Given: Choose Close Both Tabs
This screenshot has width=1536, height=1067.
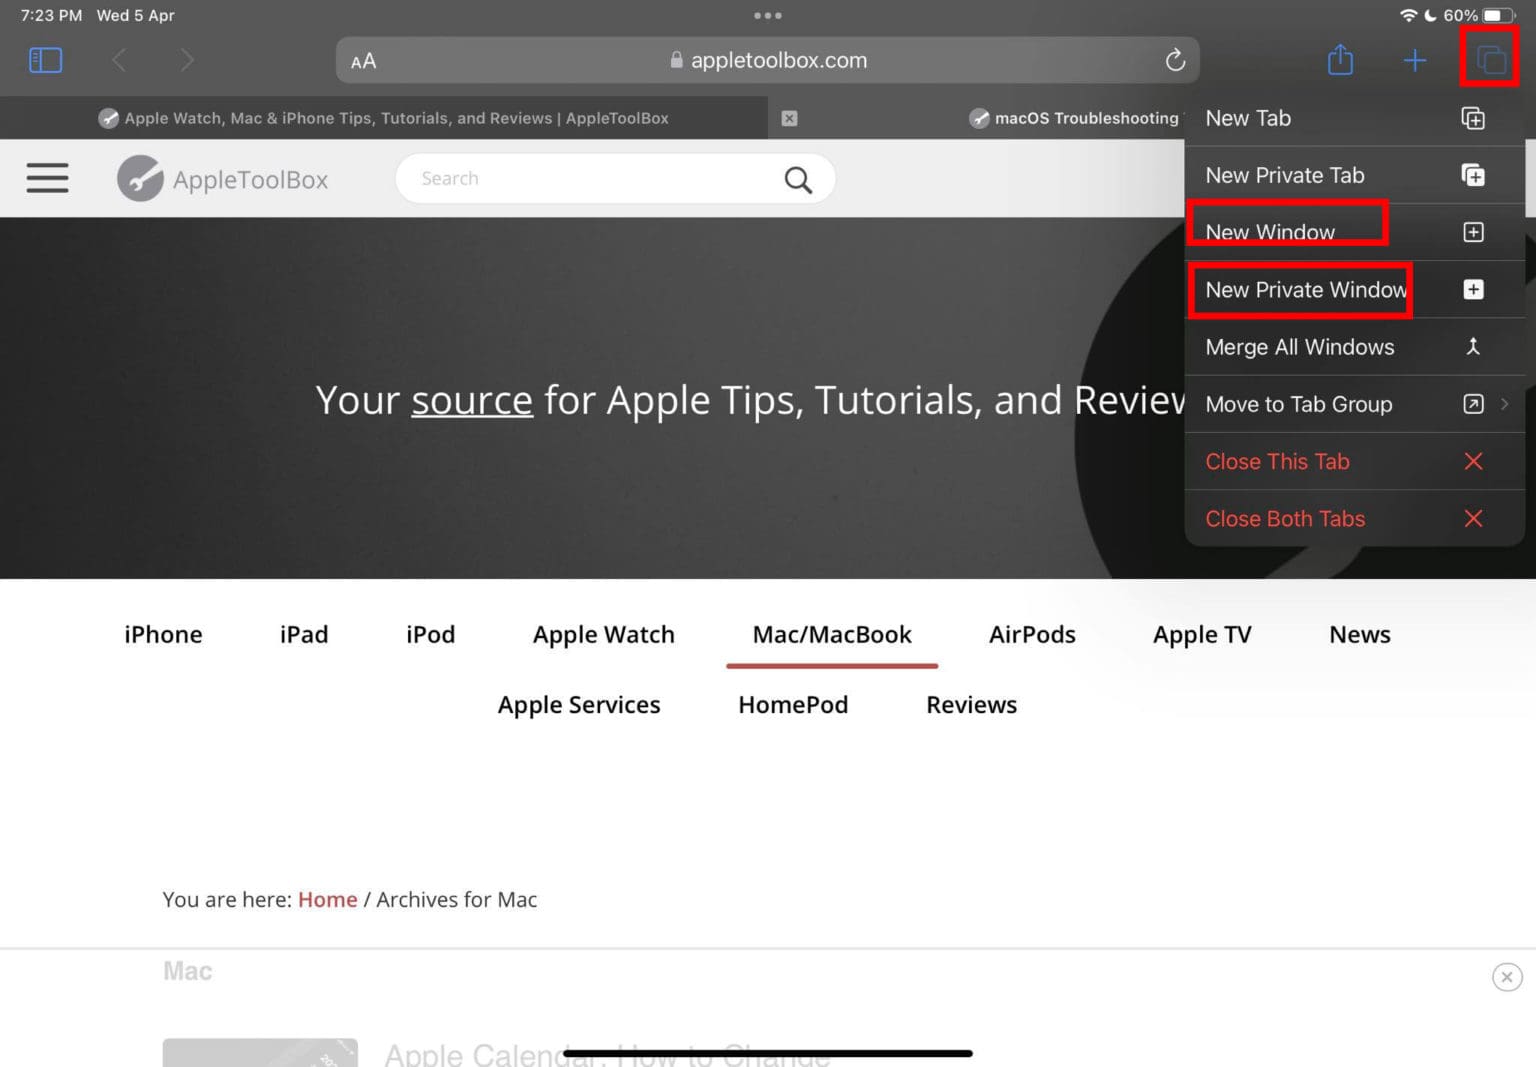Looking at the screenshot, I should (x=1285, y=518).
